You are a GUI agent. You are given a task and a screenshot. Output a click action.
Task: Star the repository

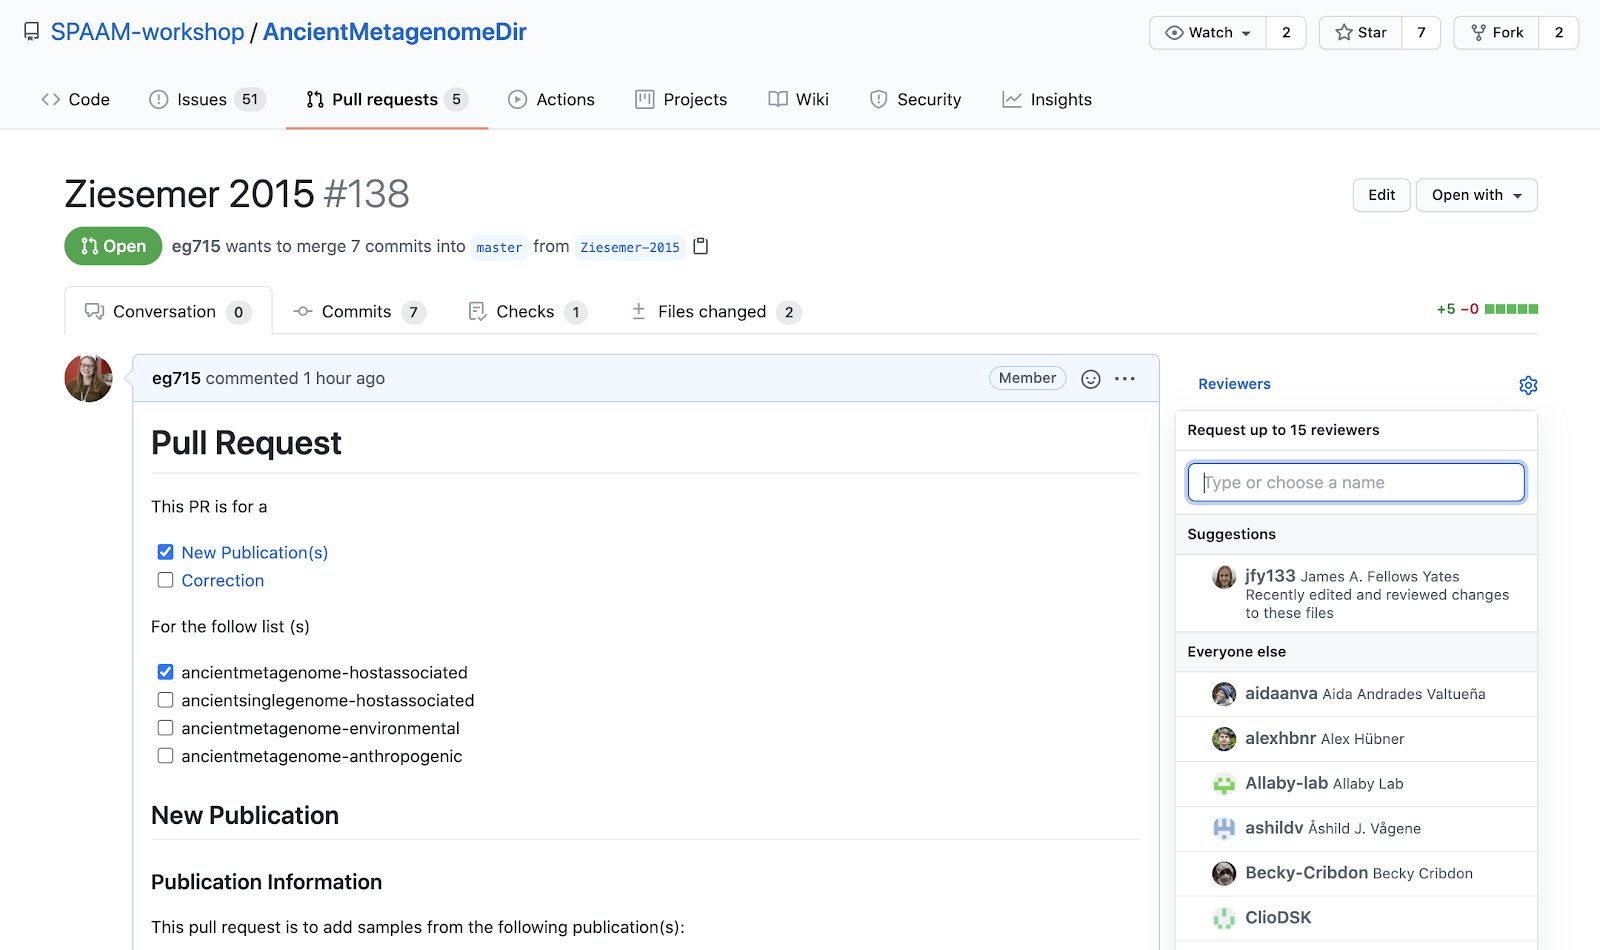(1361, 33)
